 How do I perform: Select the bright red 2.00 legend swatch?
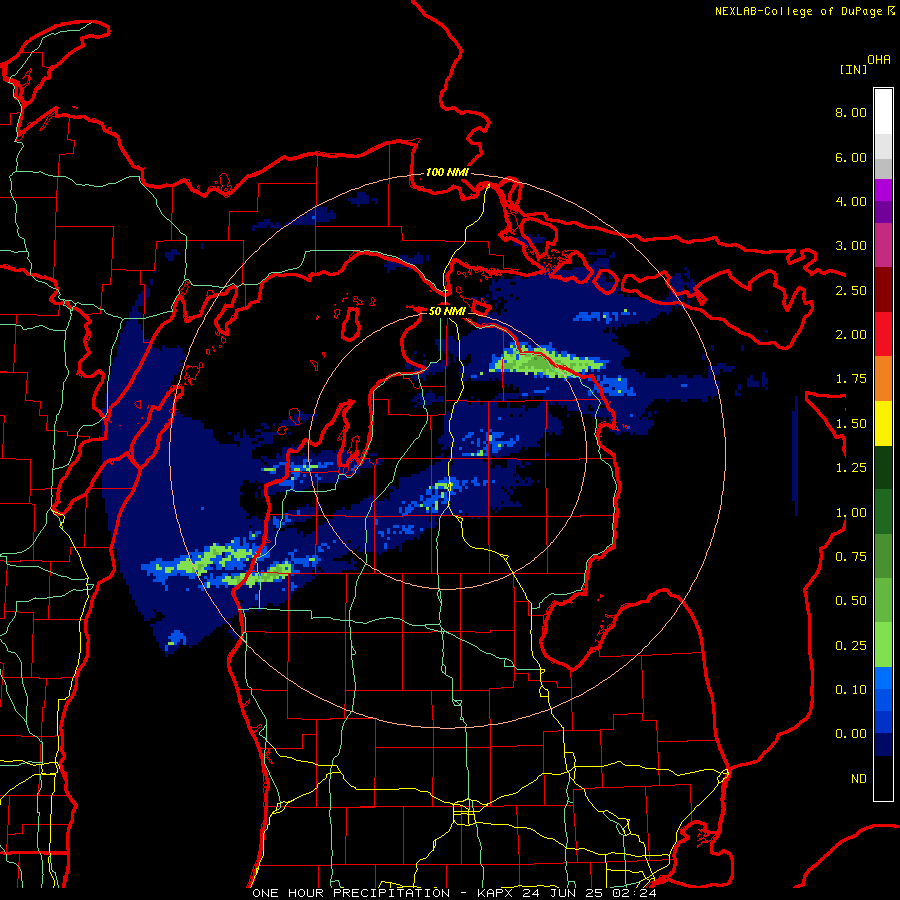click(x=883, y=334)
